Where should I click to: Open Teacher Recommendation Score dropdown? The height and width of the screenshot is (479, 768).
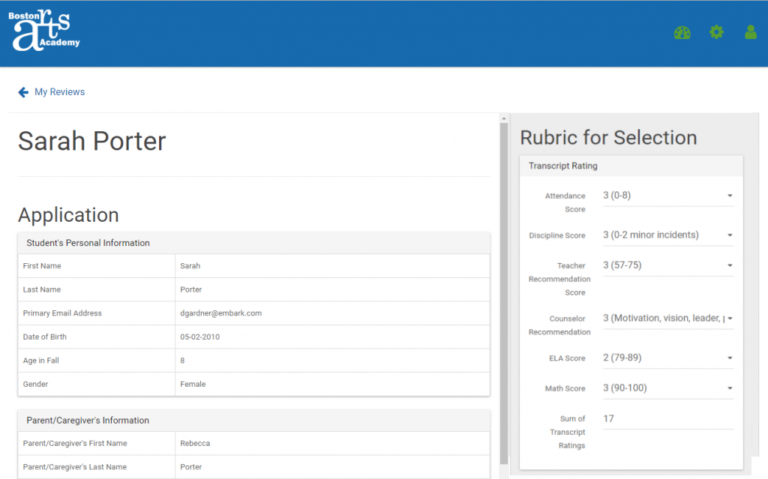pos(667,265)
